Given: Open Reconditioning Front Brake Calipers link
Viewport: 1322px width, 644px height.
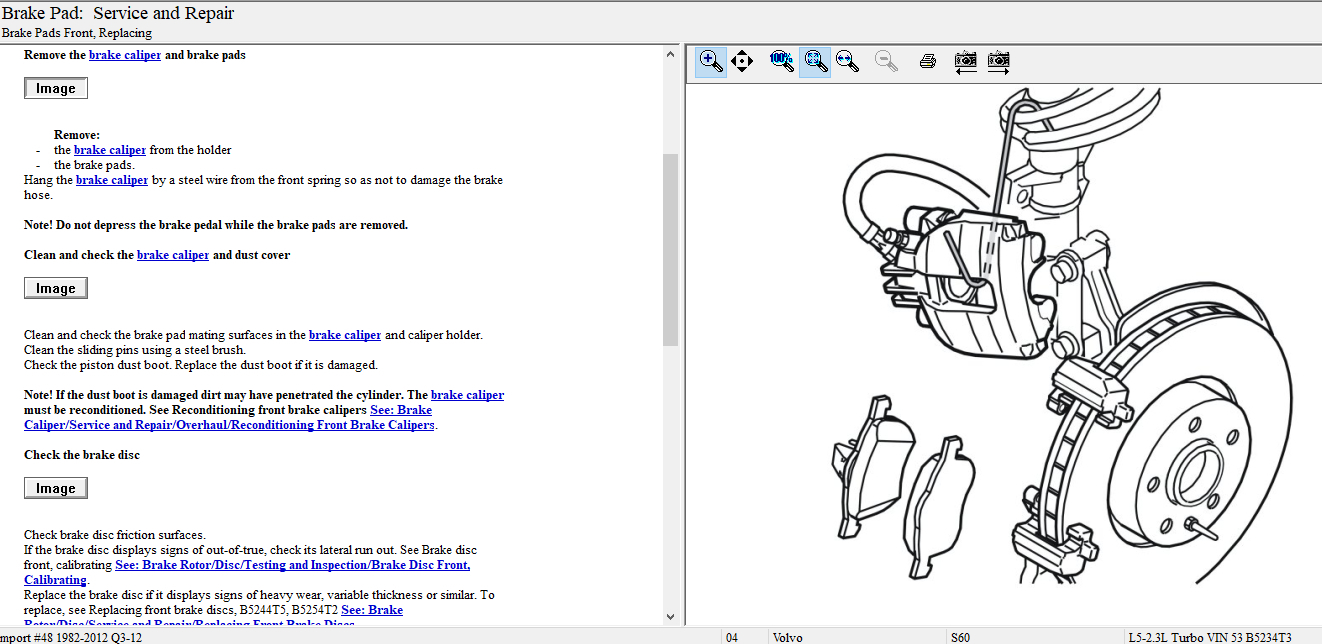Looking at the screenshot, I should [230, 425].
